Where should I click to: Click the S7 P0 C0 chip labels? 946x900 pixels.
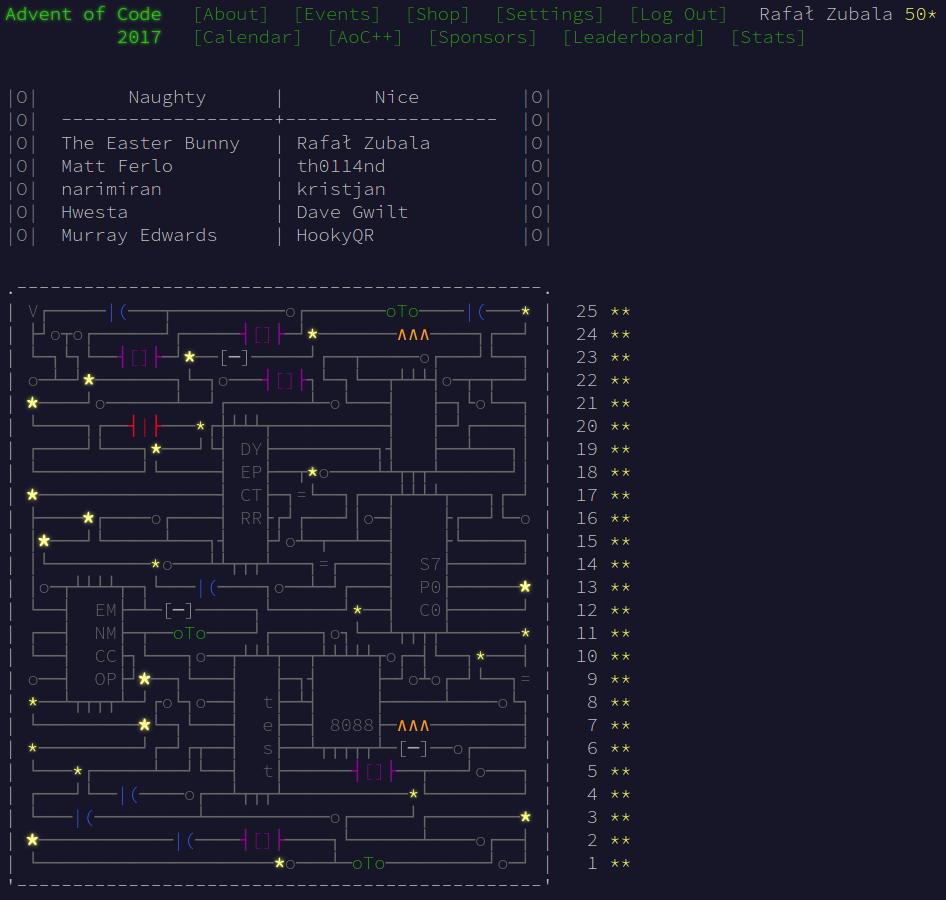tap(430, 587)
